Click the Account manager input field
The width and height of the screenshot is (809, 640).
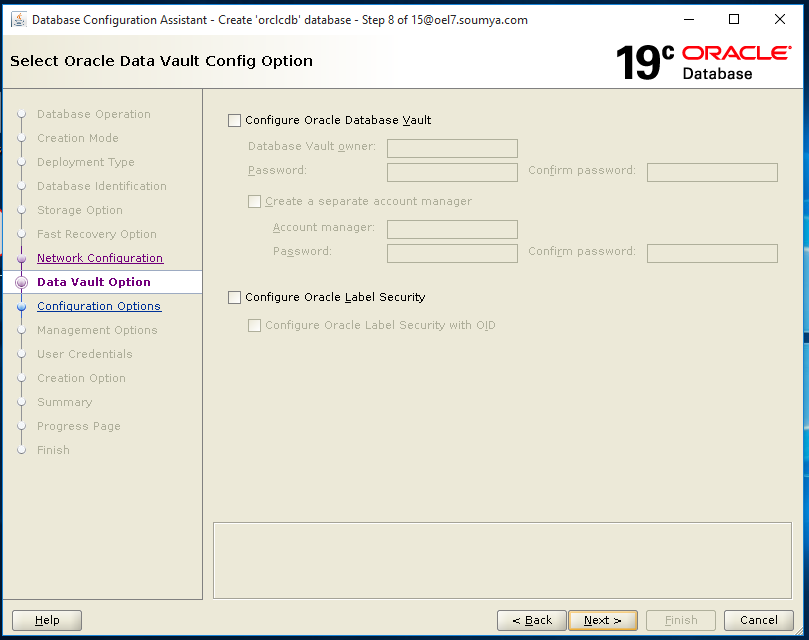(452, 229)
